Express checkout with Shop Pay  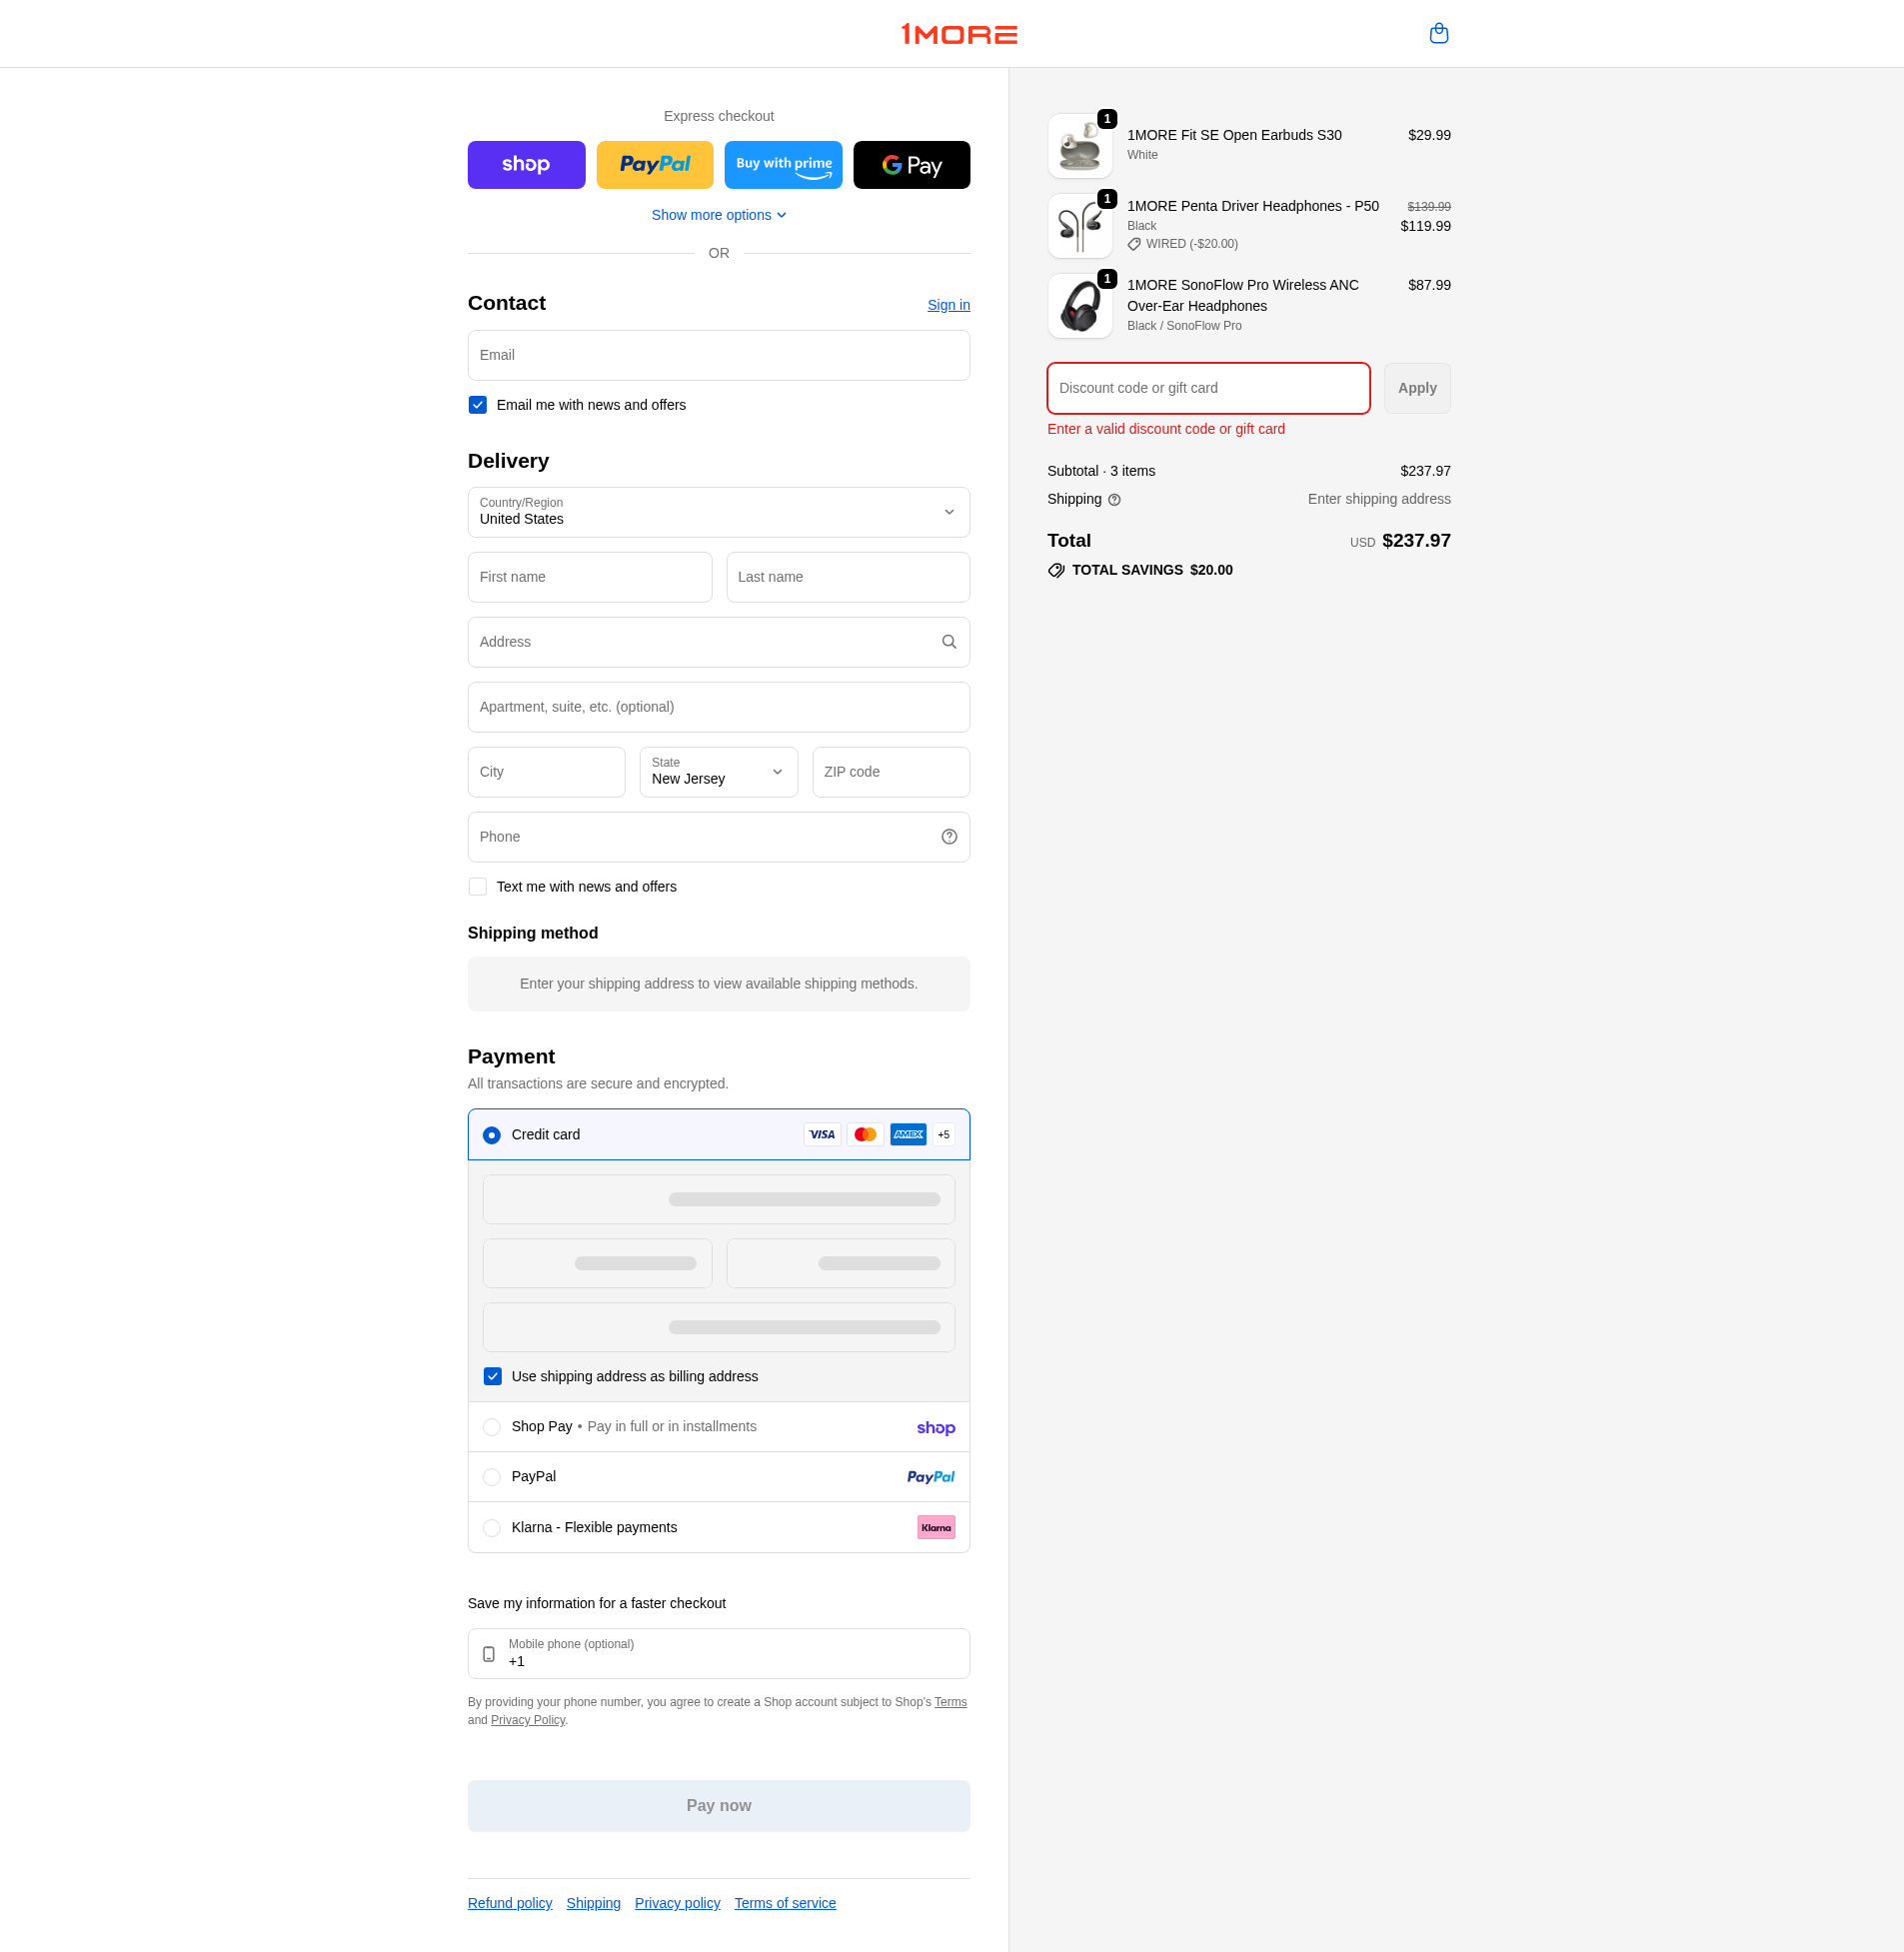[526, 164]
